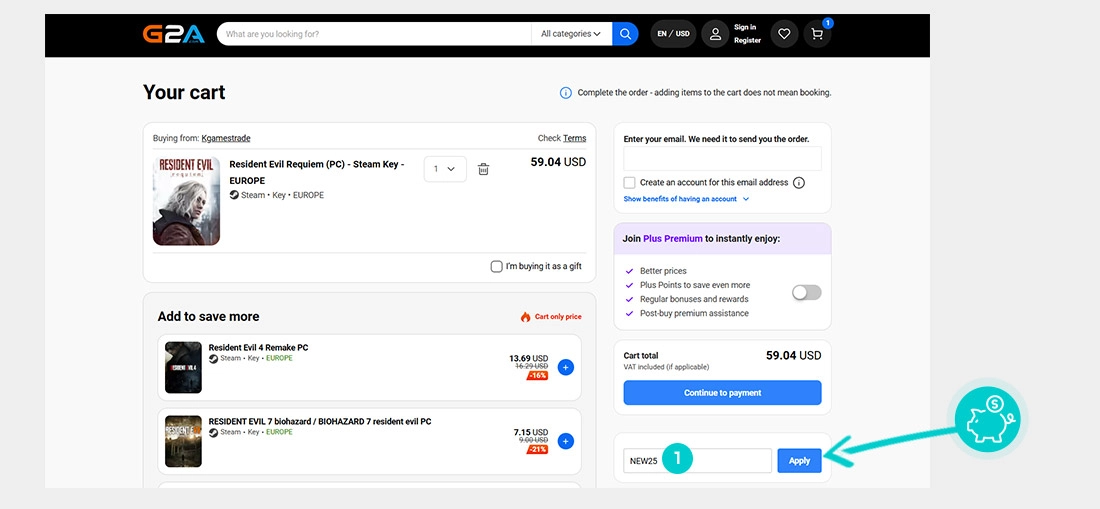Toggle the Plus Premium switch
The height and width of the screenshot is (509, 1100).
click(x=807, y=292)
